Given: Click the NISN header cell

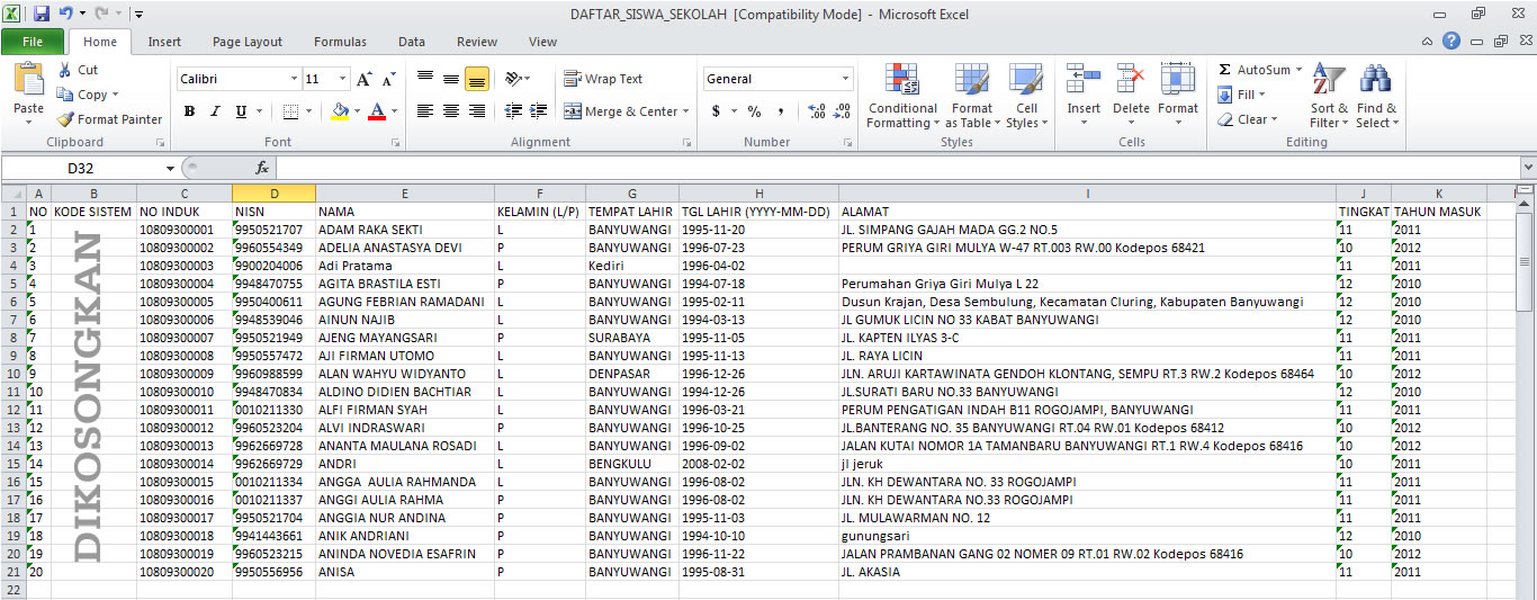Looking at the screenshot, I should point(274,212).
